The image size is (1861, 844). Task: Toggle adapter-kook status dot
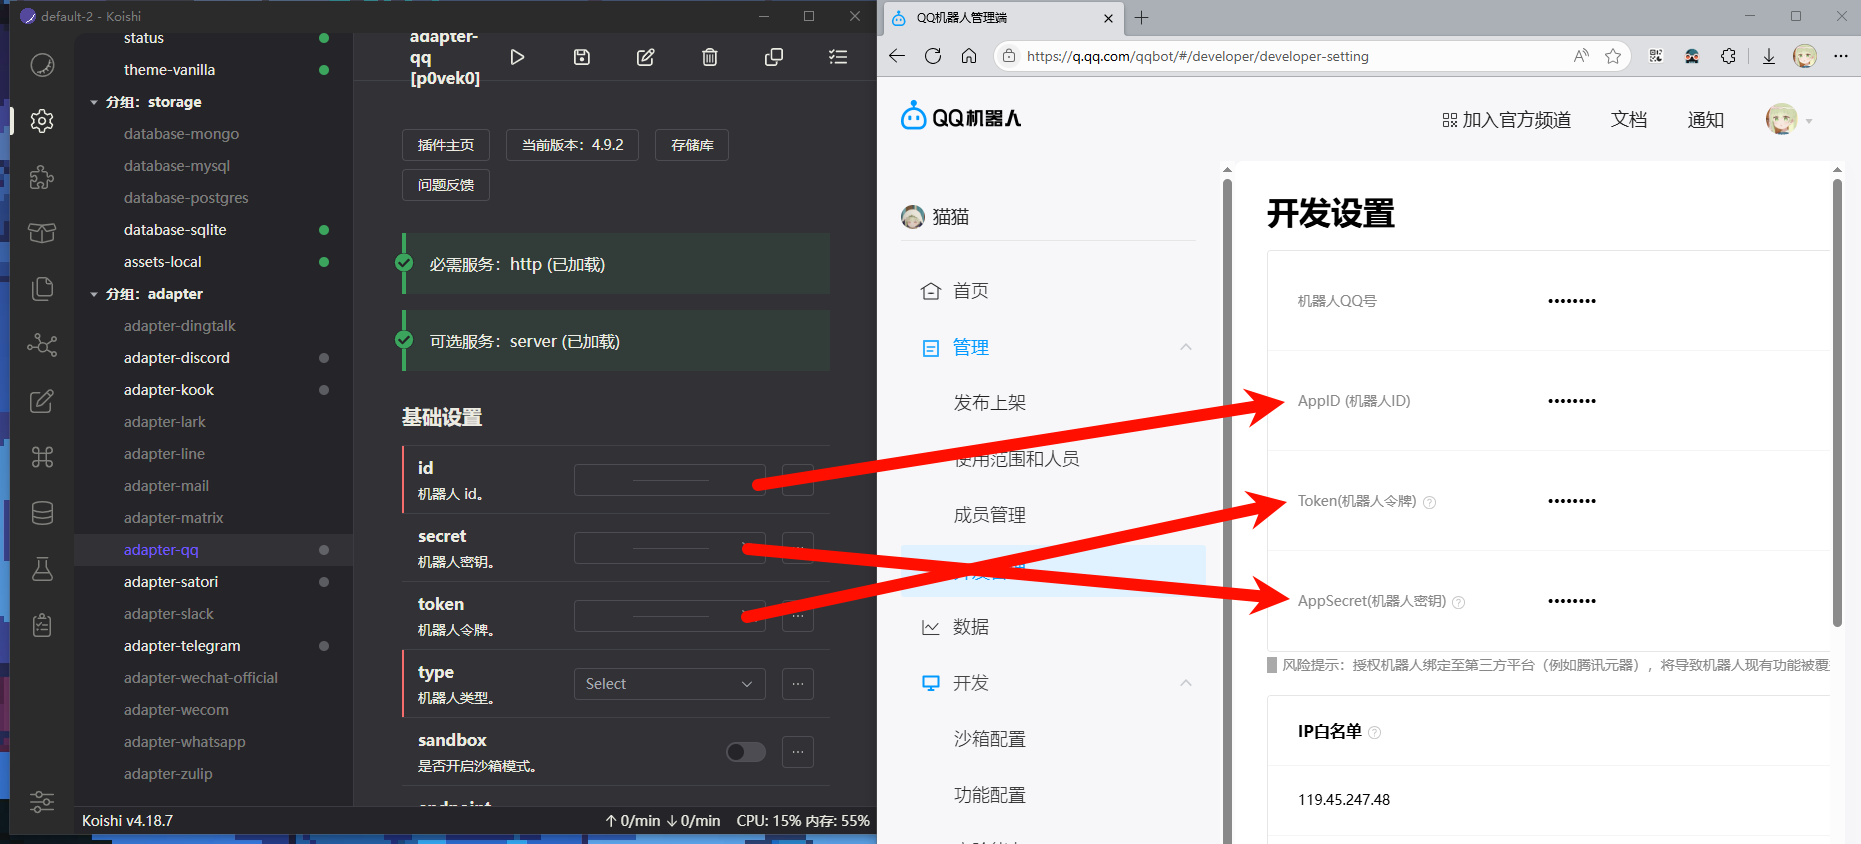(x=324, y=390)
